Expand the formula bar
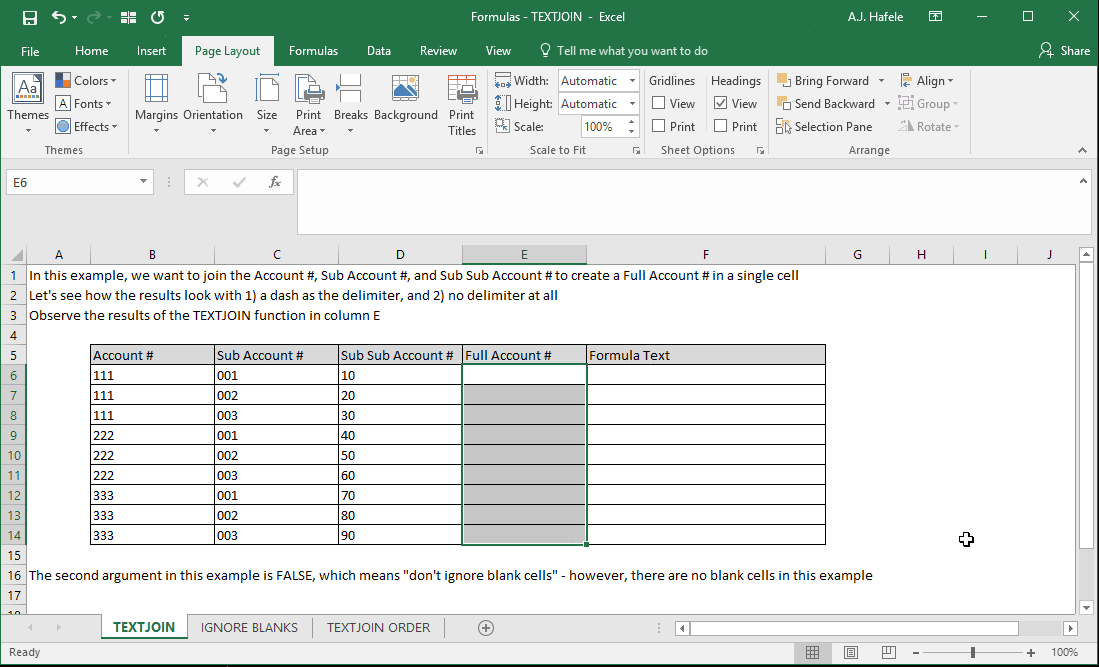The image size is (1099, 667). (1083, 181)
